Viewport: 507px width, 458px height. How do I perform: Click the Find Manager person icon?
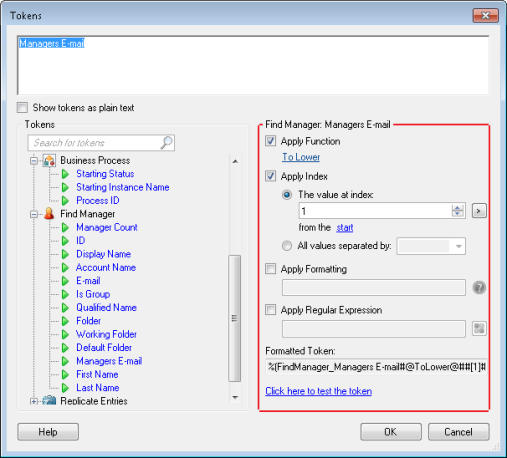tap(49, 214)
